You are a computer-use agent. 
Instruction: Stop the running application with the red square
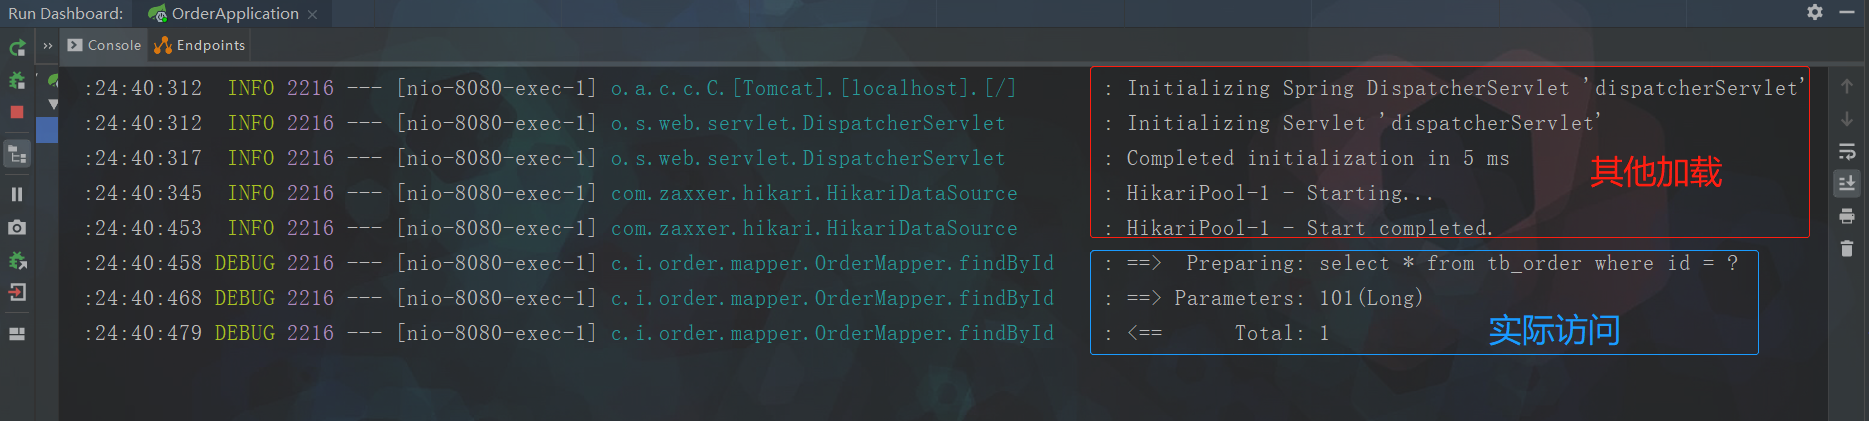[x=17, y=112]
